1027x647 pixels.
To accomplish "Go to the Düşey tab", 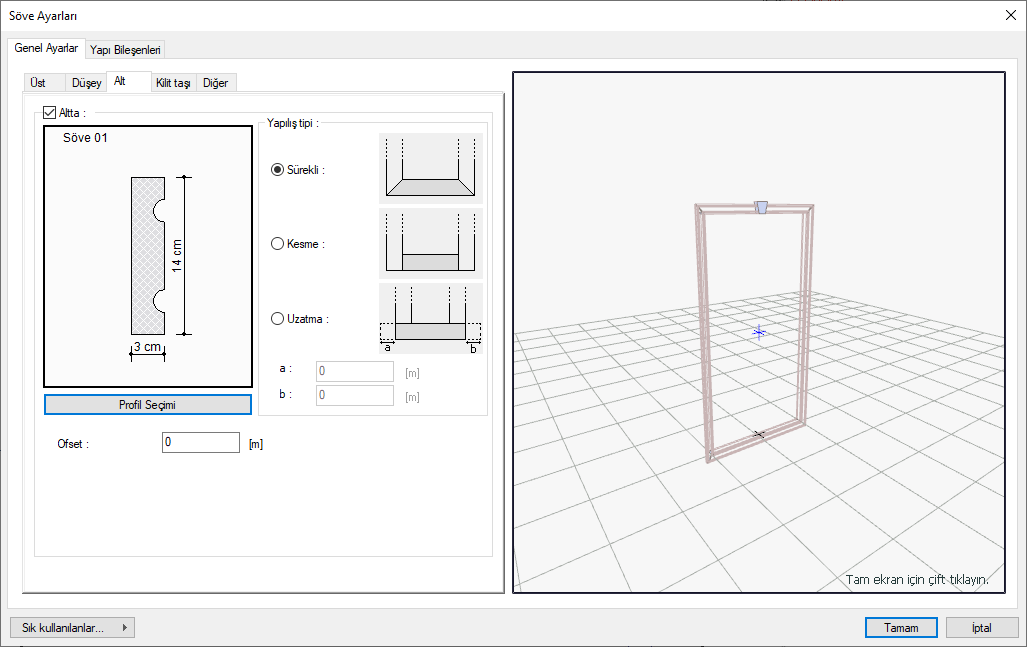I will [87, 83].
